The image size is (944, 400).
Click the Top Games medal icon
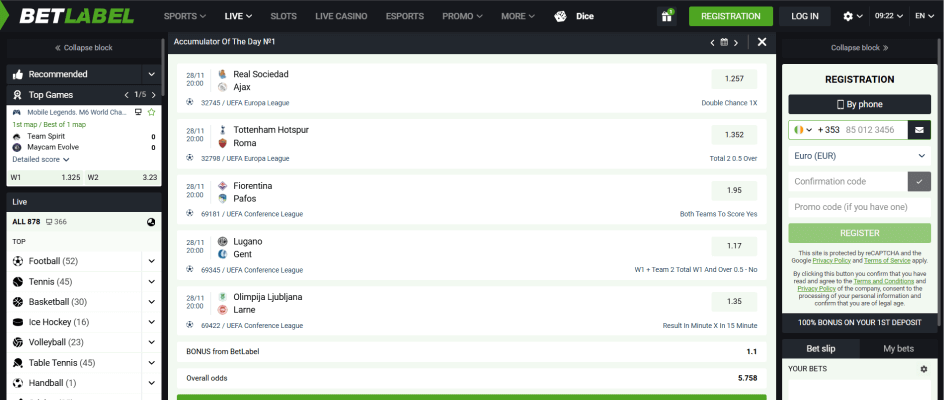[x=17, y=95]
